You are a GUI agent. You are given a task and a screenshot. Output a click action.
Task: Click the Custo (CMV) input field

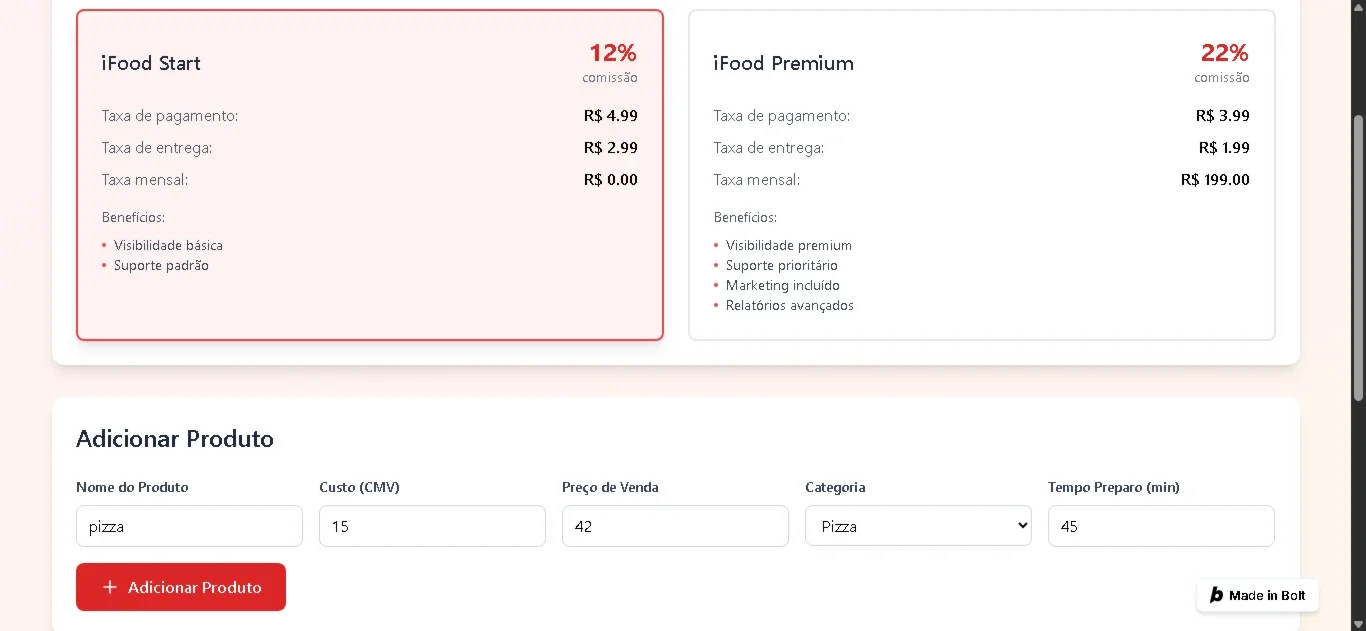pyautogui.click(x=432, y=526)
